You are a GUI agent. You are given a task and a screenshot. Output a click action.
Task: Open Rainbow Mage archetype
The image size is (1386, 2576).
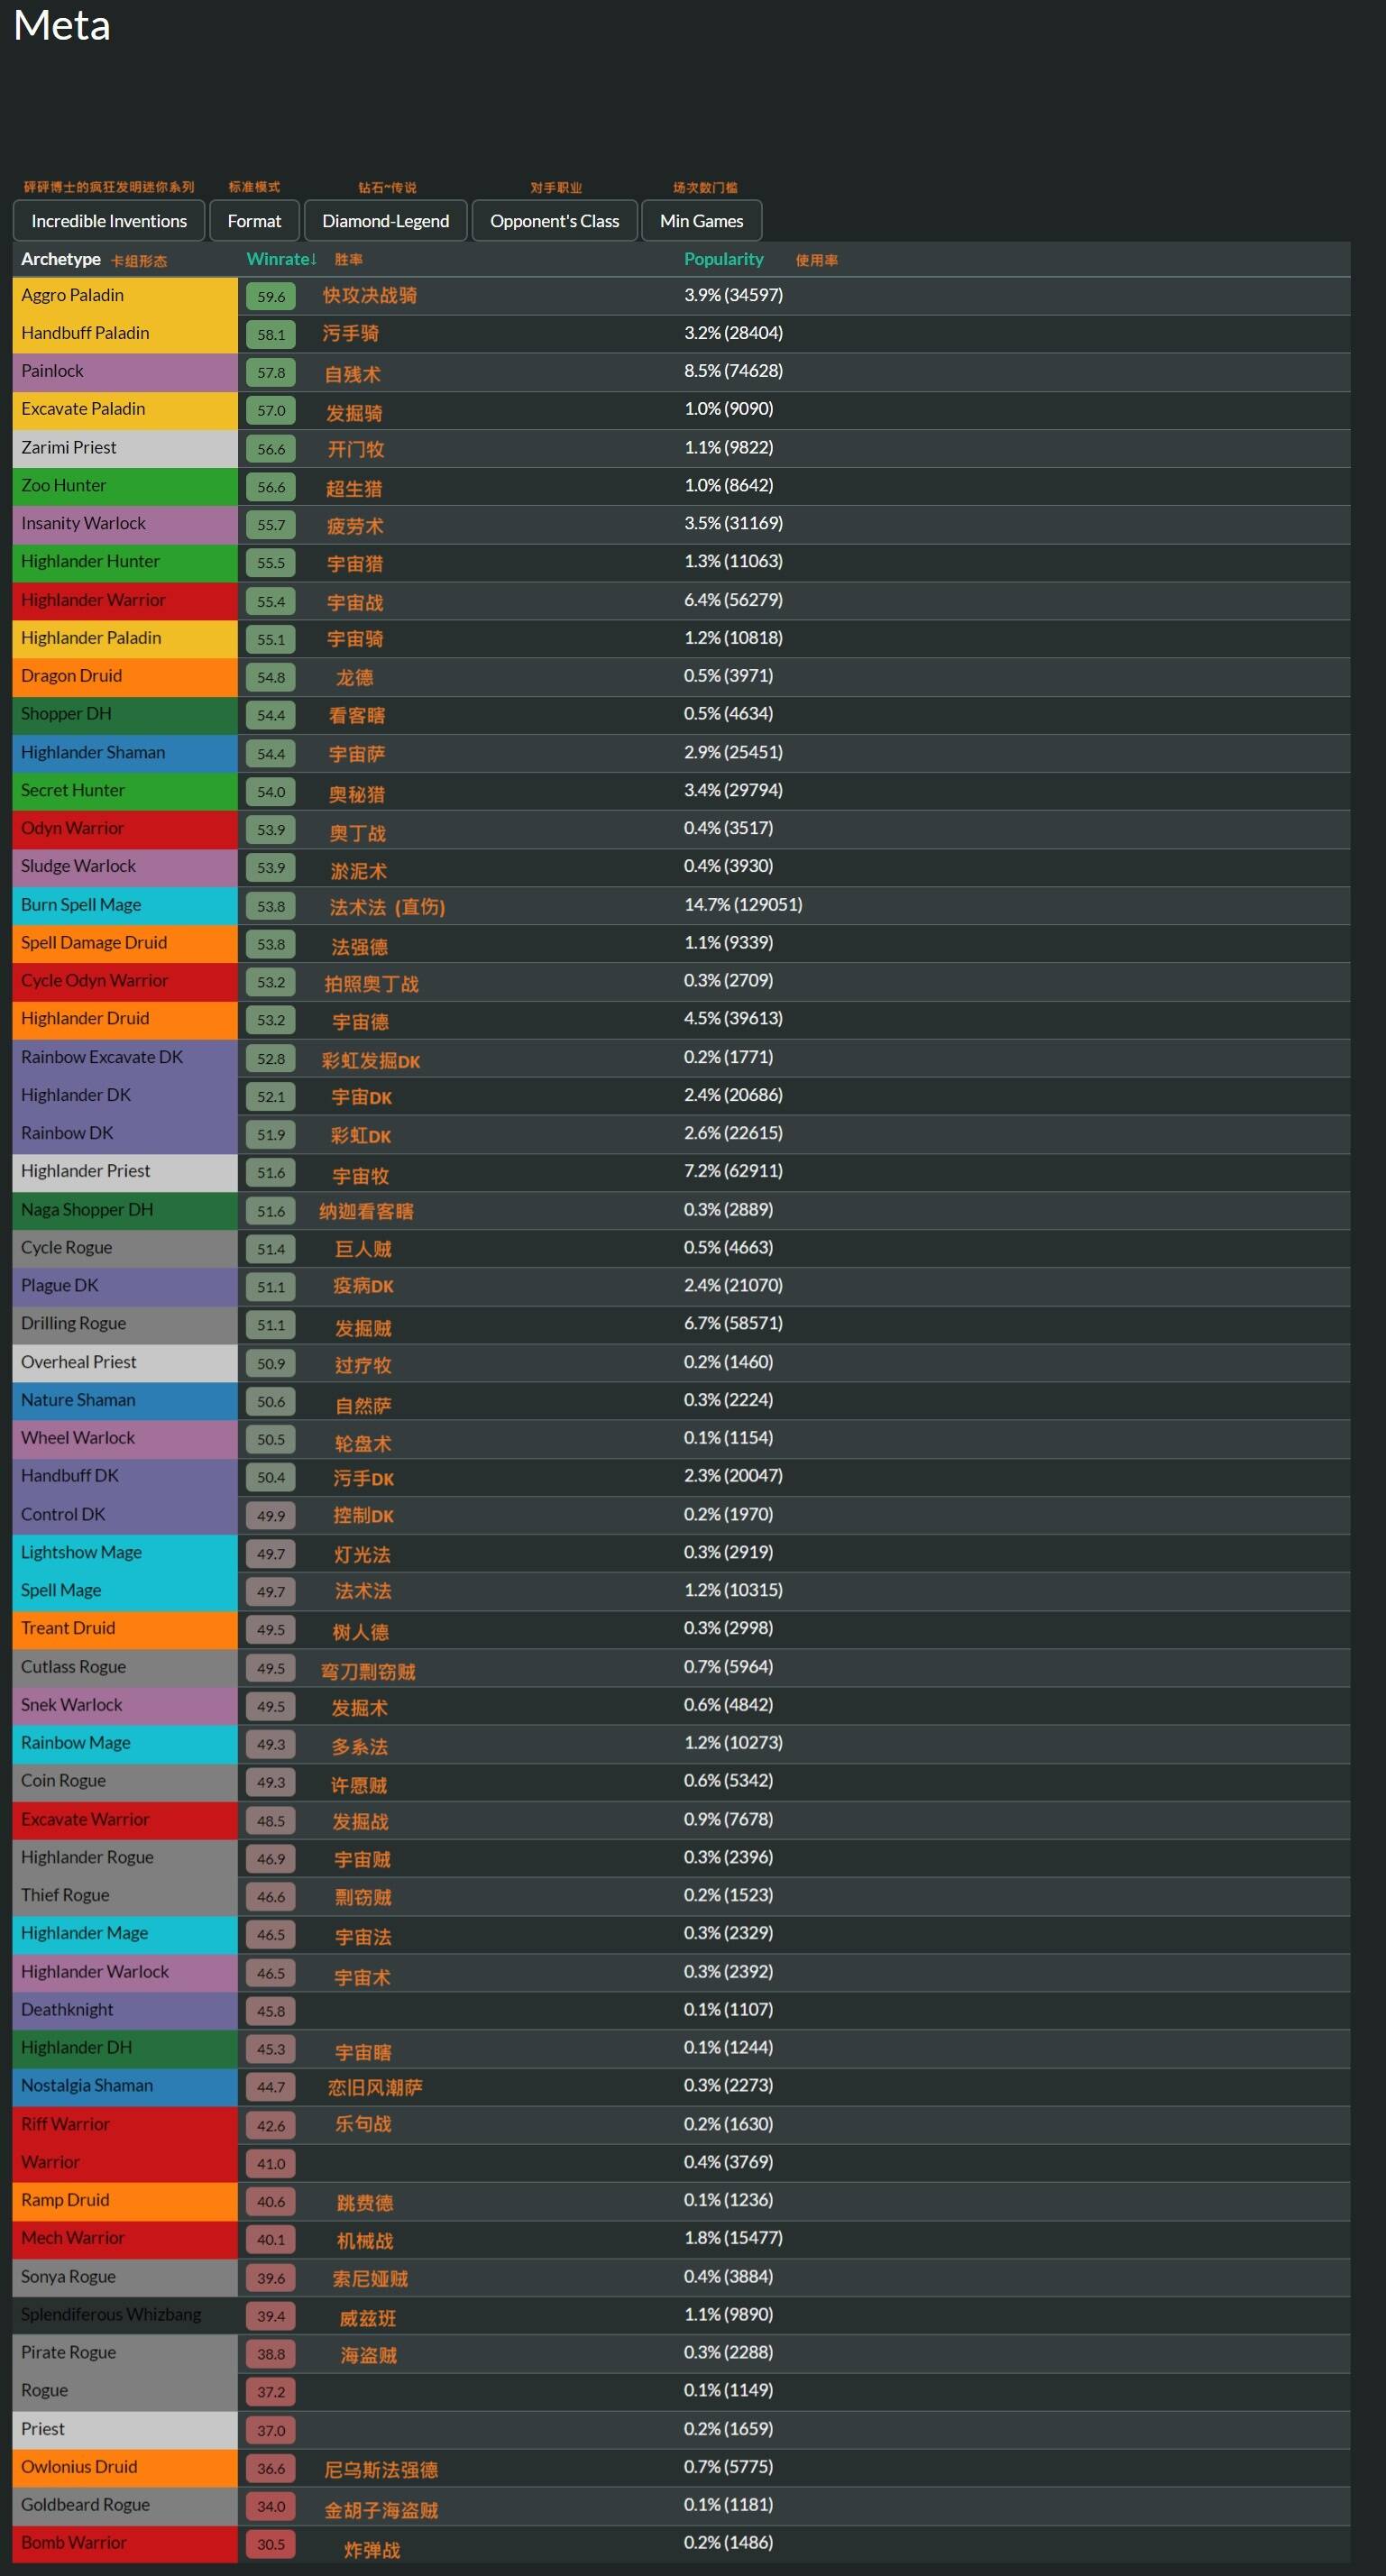[125, 1744]
